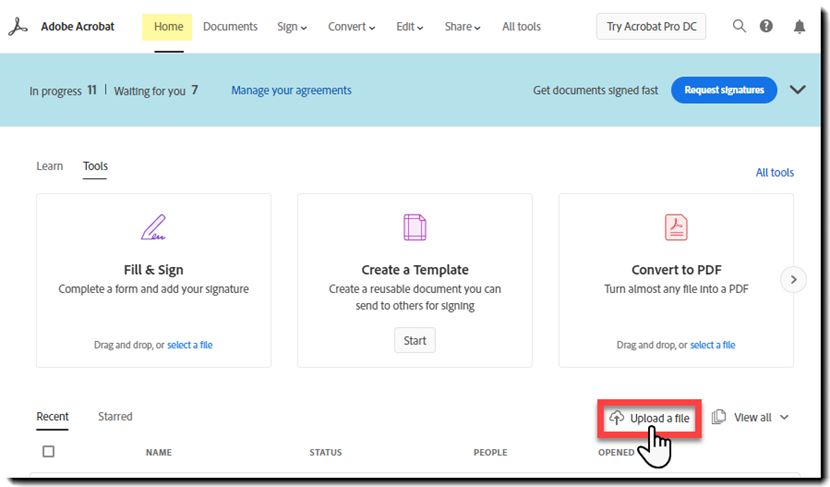Switch to the Learn tab

click(49, 166)
